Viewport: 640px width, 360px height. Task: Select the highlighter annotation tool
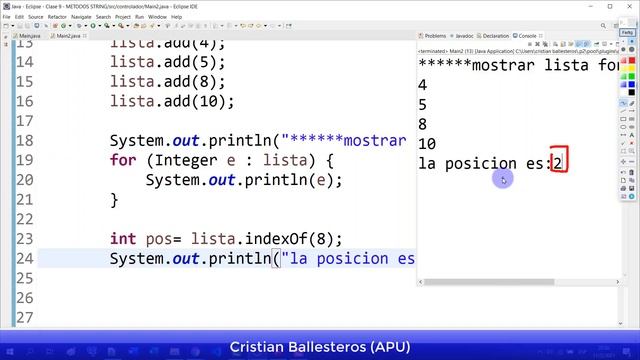pyautogui.click(x=631, y=103)
